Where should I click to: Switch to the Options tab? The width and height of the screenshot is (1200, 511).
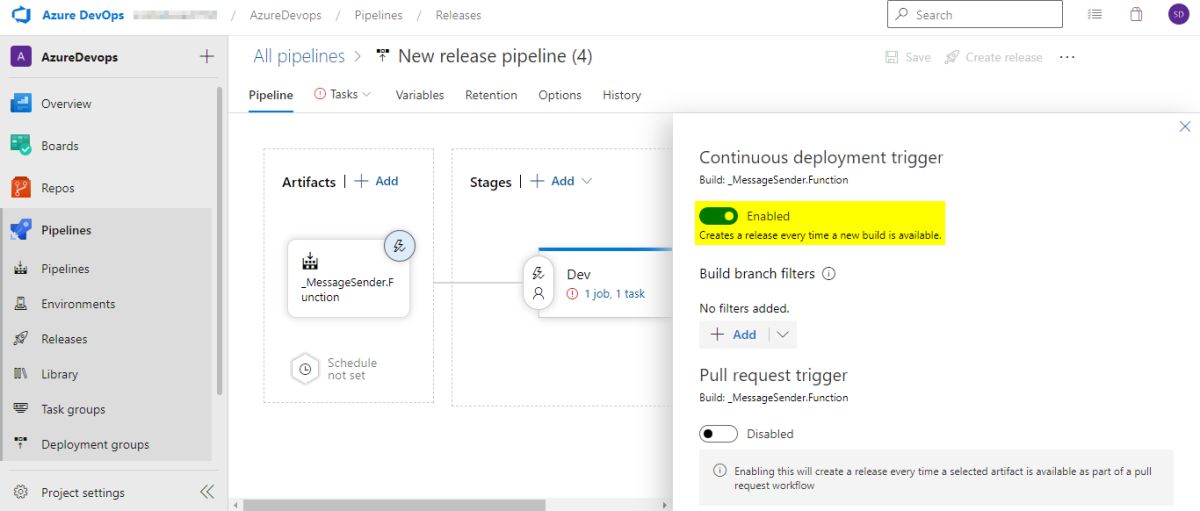point(560,95)
